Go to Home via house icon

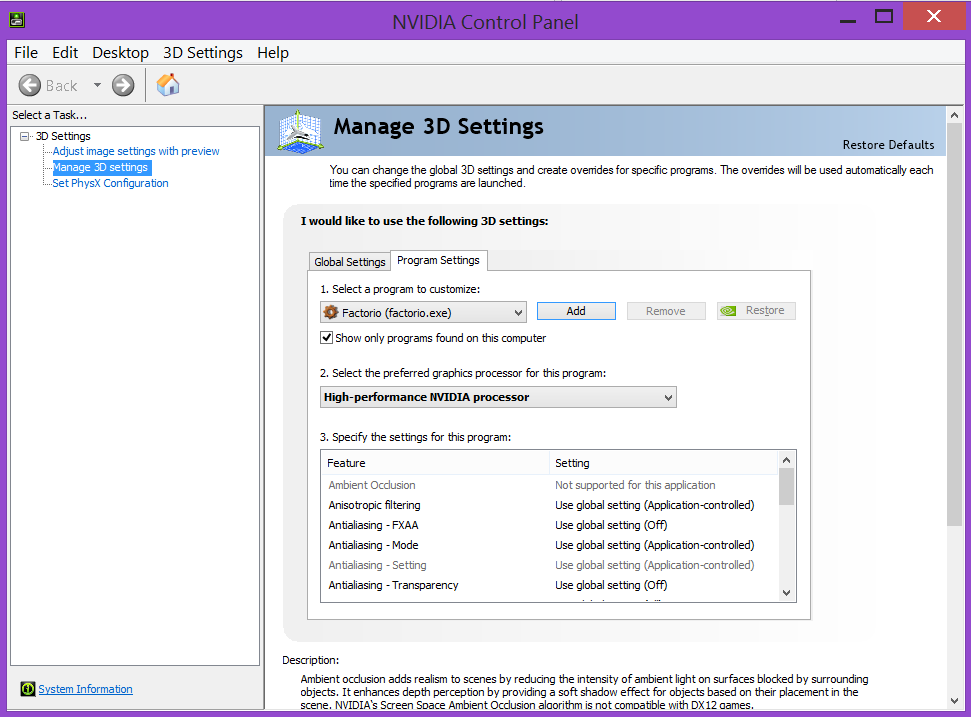[168, 85]
